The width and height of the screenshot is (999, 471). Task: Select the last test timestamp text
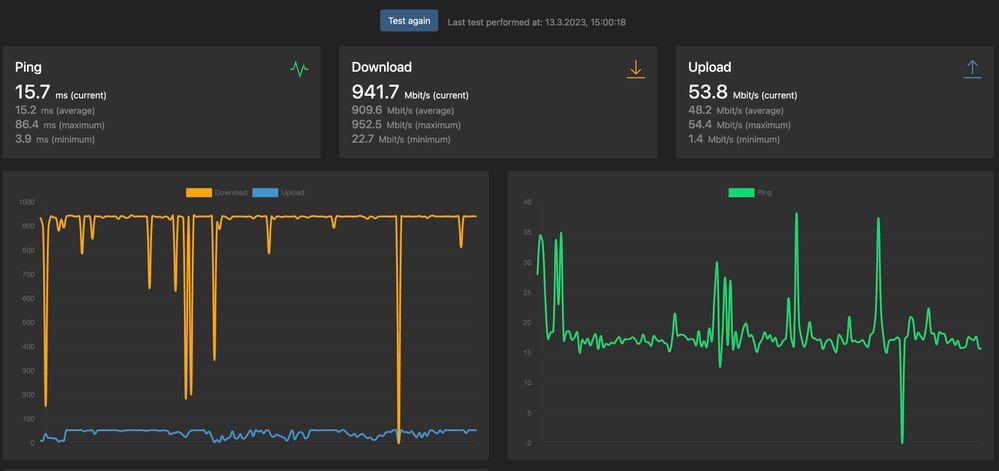pos(536,22)
